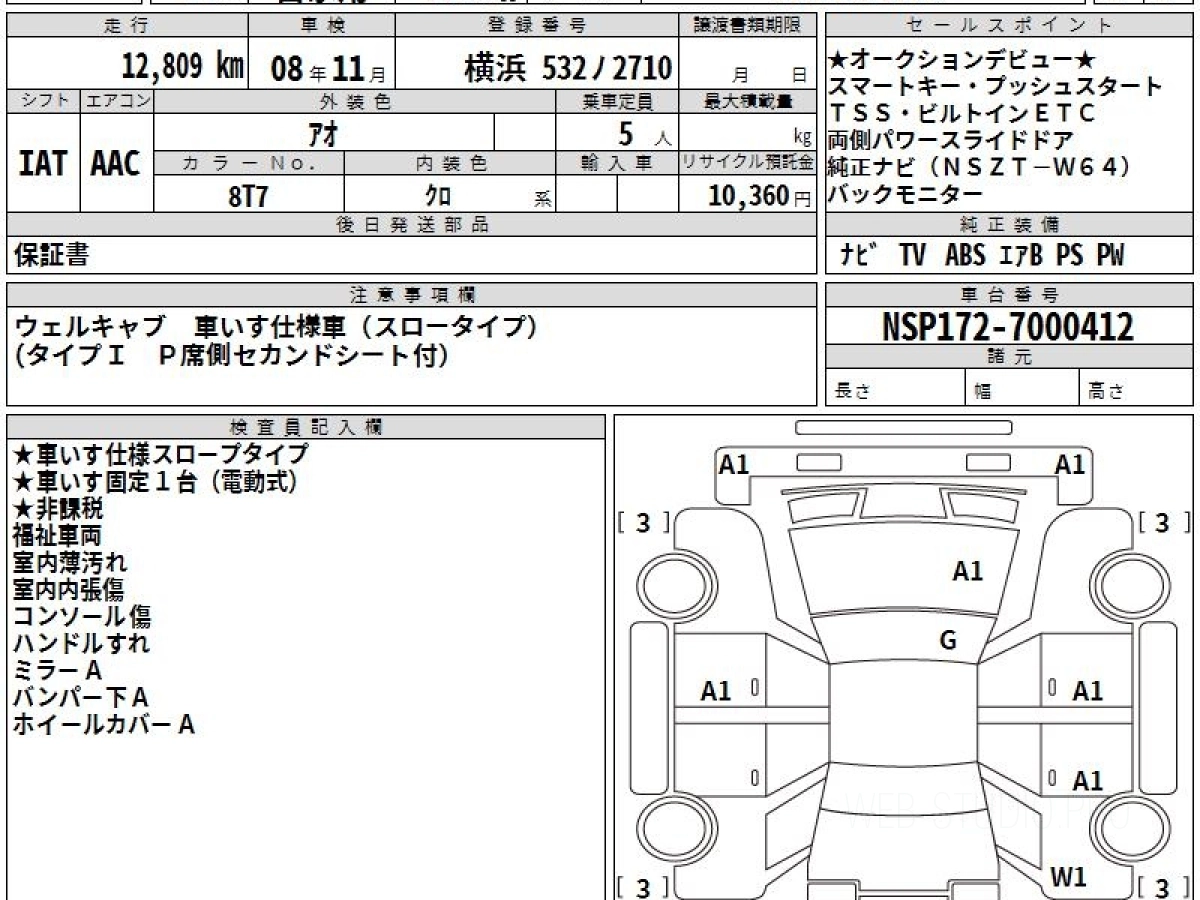
Task: Click the color number 8T7
Action: click(248, 196)
